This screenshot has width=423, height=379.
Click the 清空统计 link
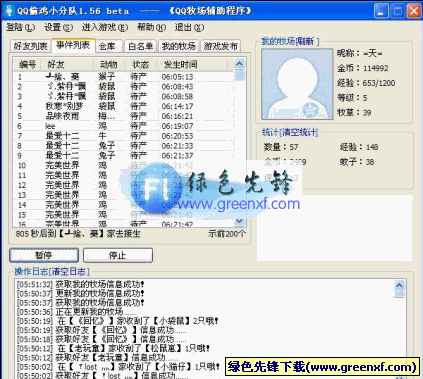pyautogui.click(x=300, y=133)
